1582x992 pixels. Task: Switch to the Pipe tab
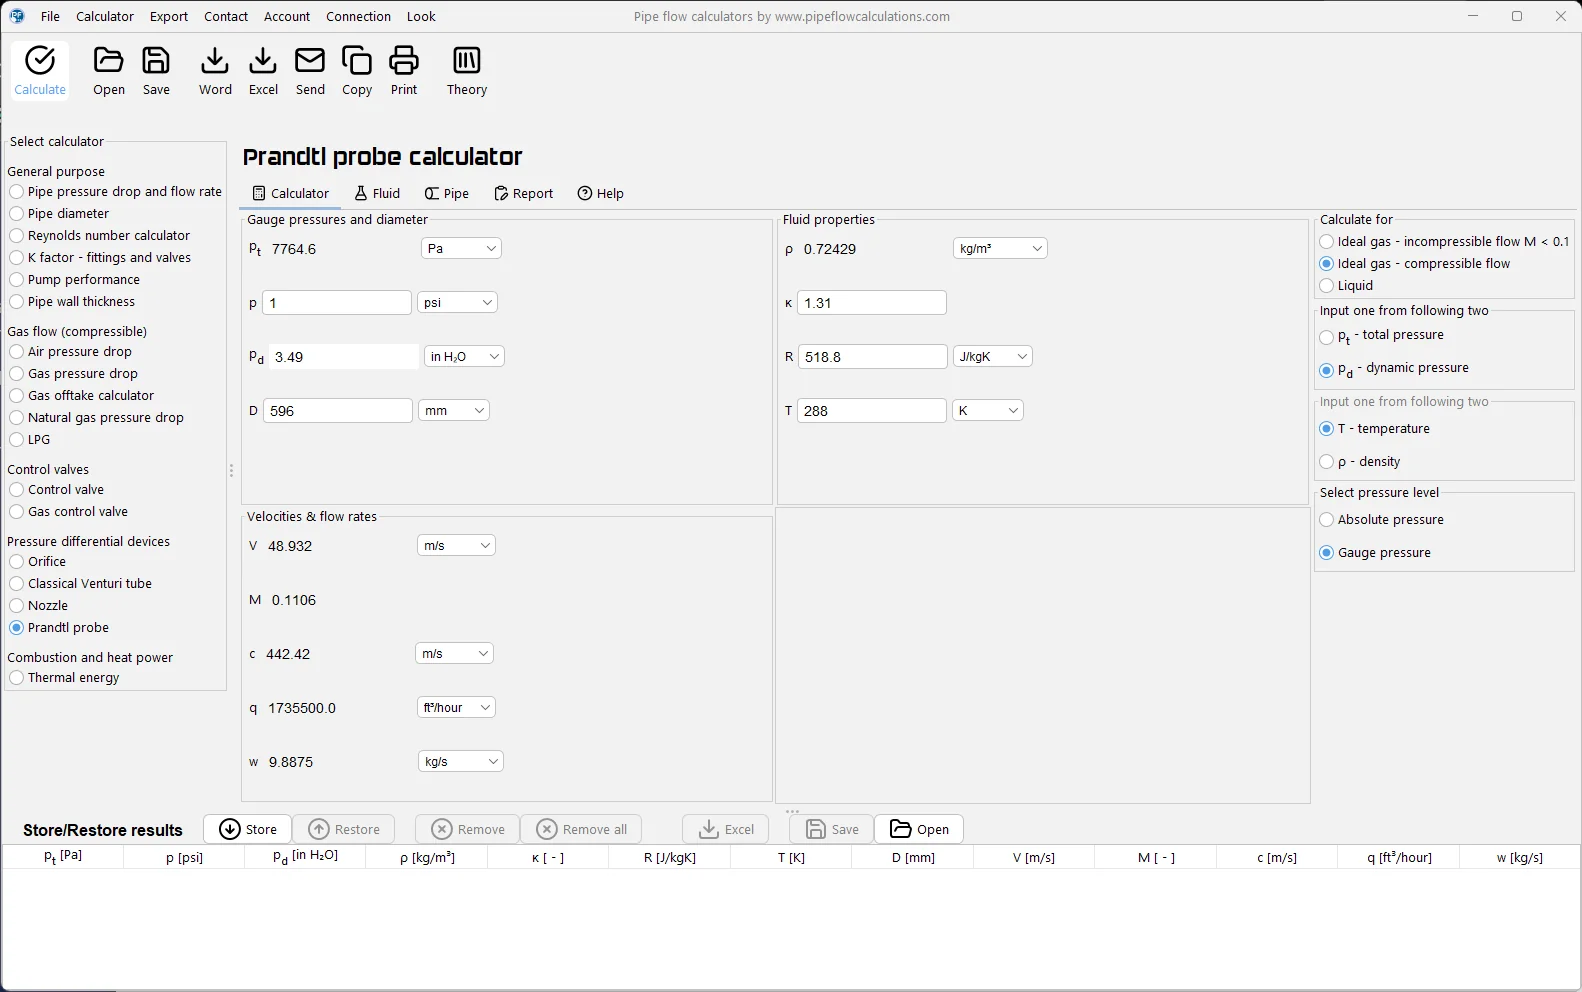[446, 193]
